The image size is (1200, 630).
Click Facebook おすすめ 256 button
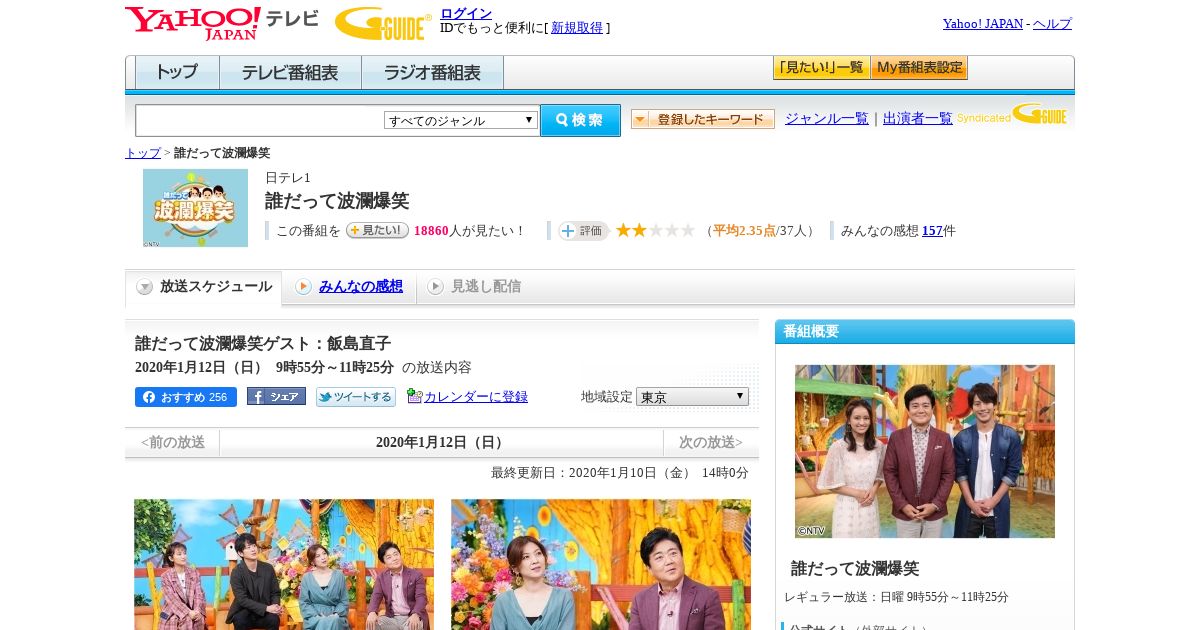point(186,397)
